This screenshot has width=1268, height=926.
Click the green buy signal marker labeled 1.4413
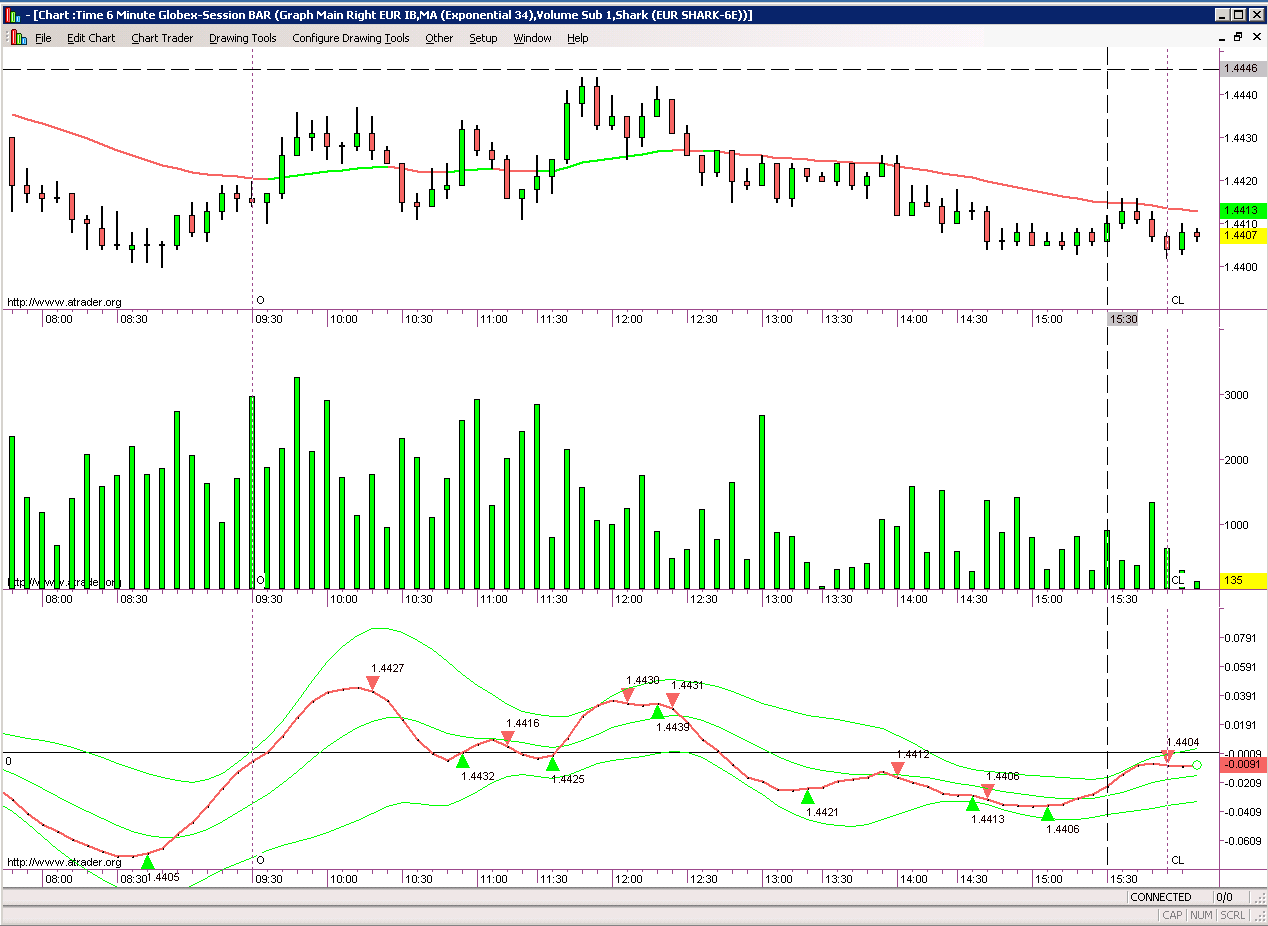point(972,804)
